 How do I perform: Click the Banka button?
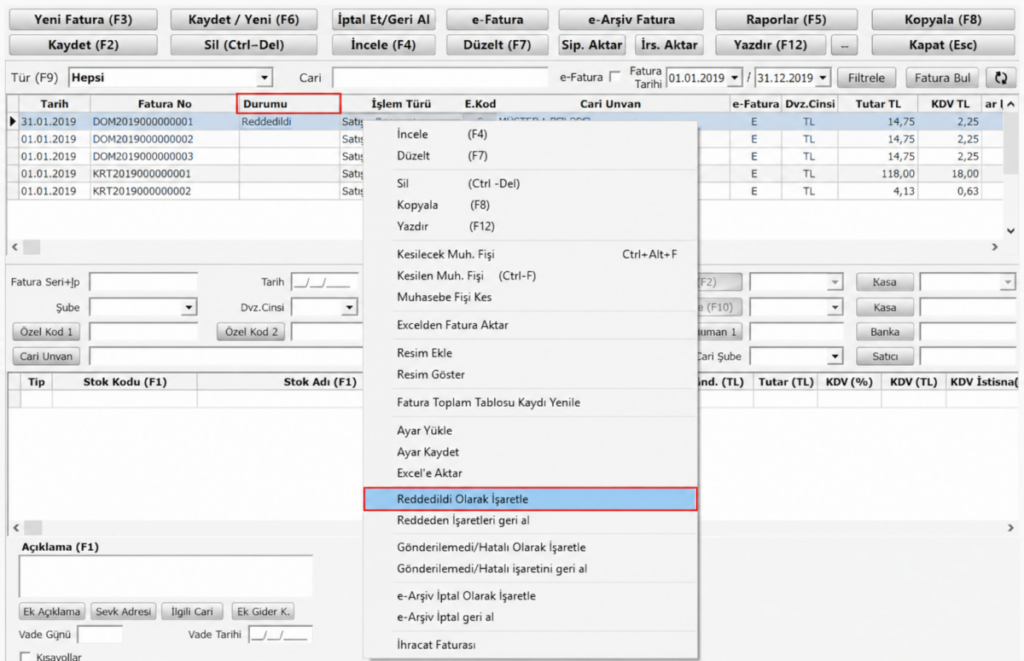click(885, 332)
